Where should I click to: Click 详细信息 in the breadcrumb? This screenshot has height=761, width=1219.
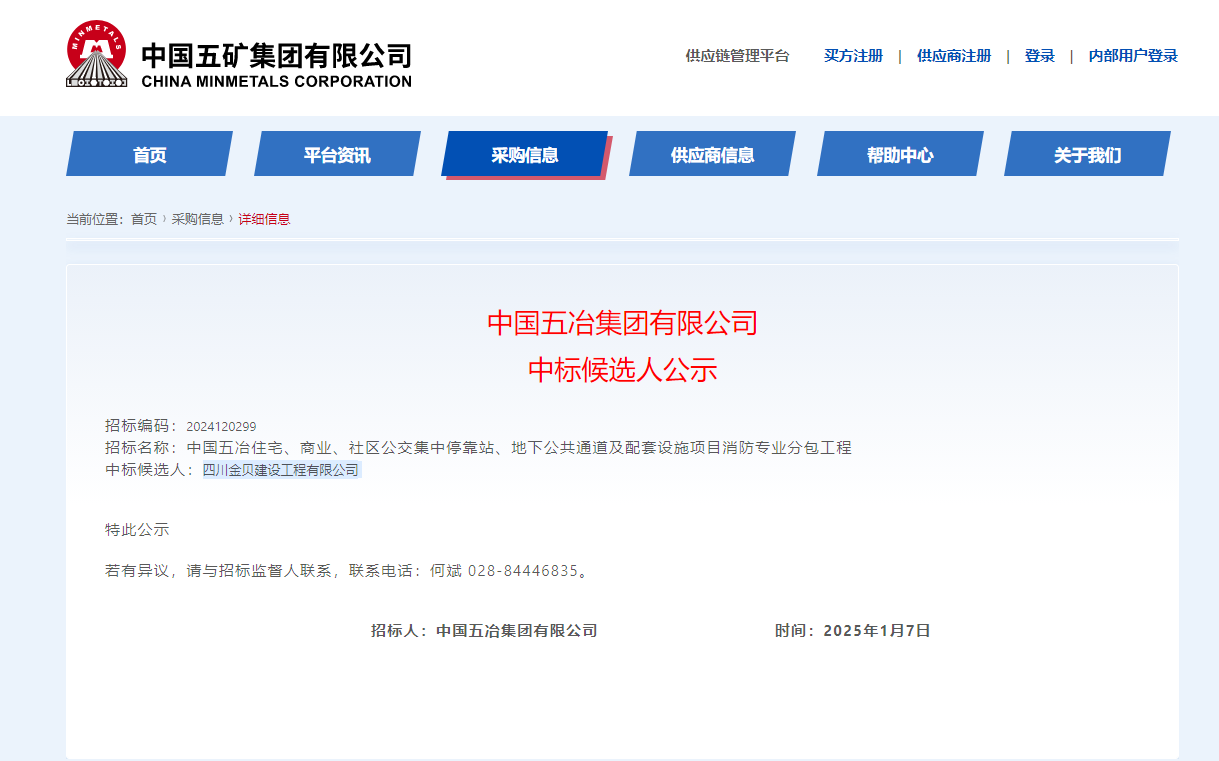(x=264, y=219)
